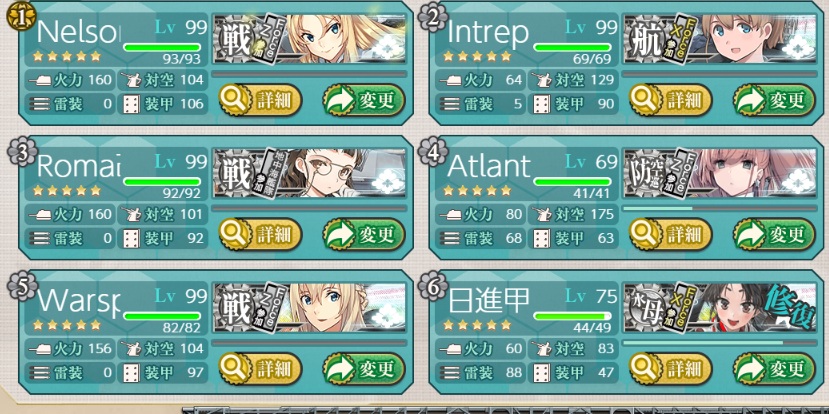Open details for Intrepid

pyautogui.click(x=670, y=100)
